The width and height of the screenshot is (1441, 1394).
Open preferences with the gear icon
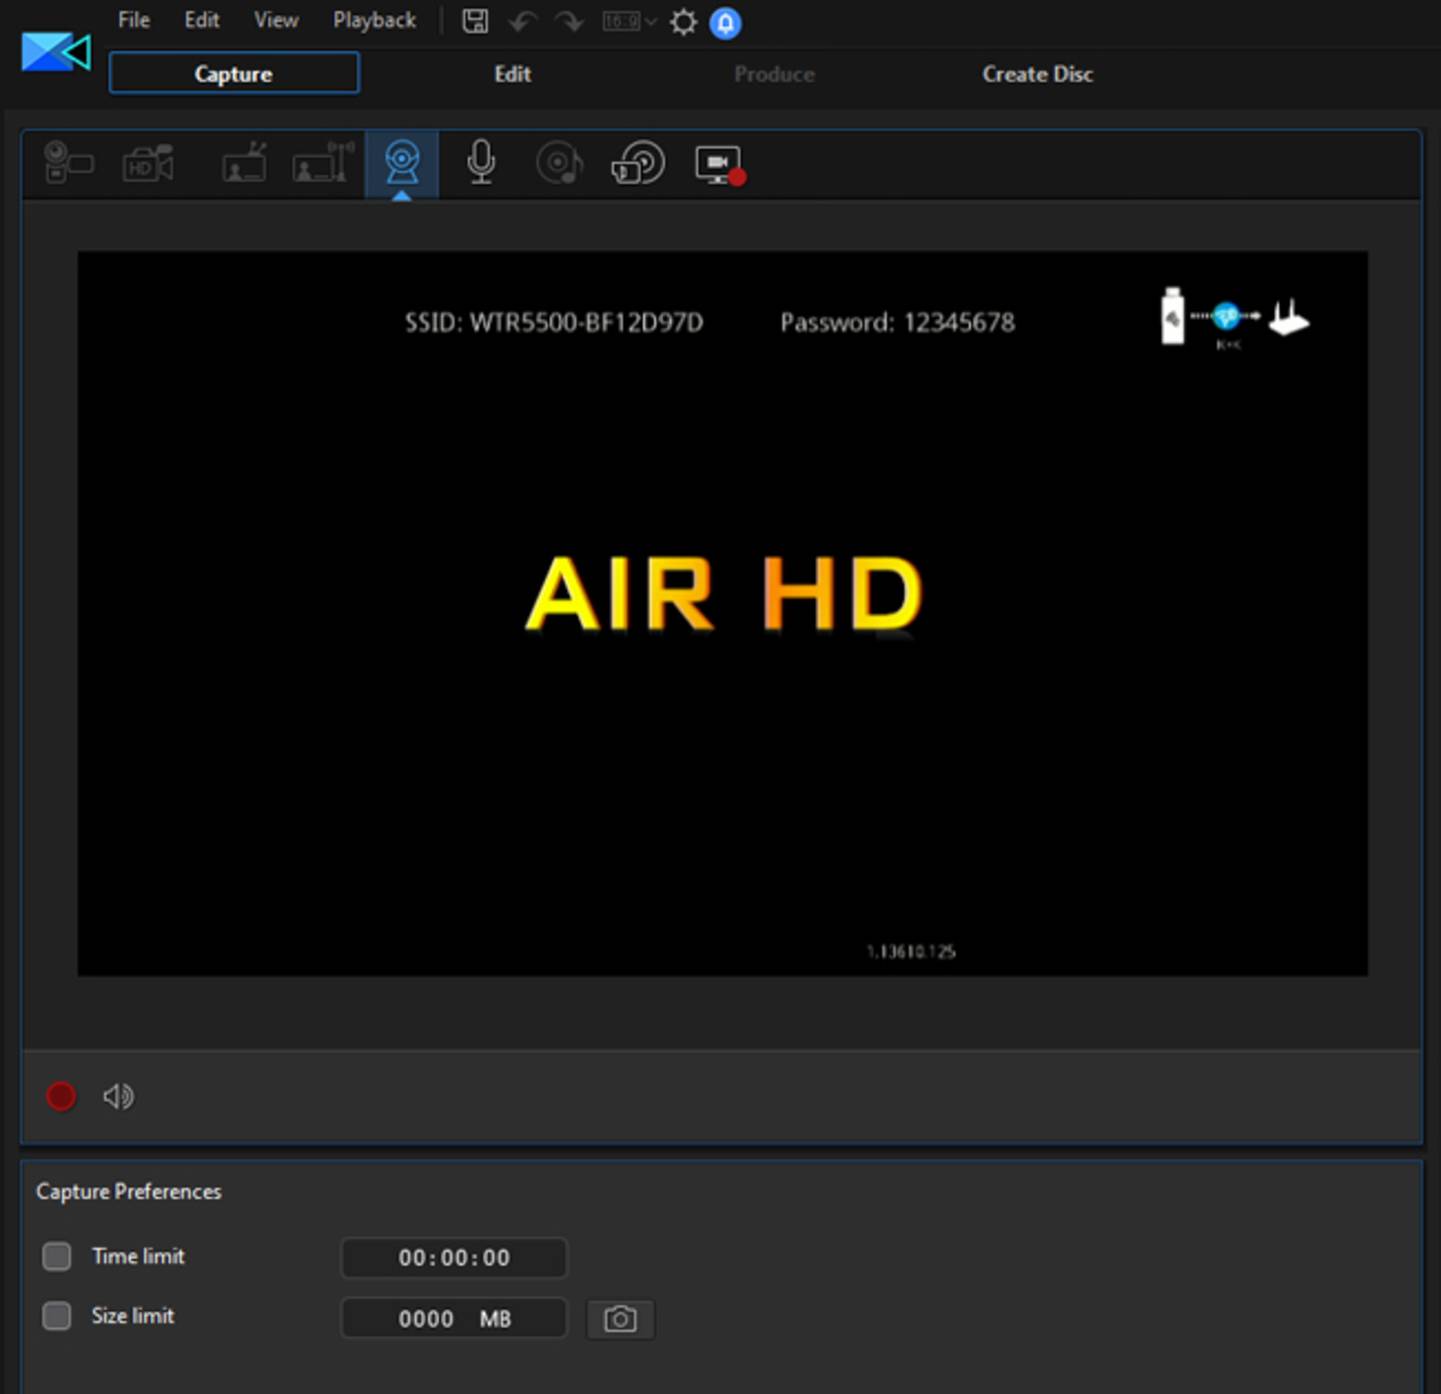pyautogui.click(x=683, y=22)
